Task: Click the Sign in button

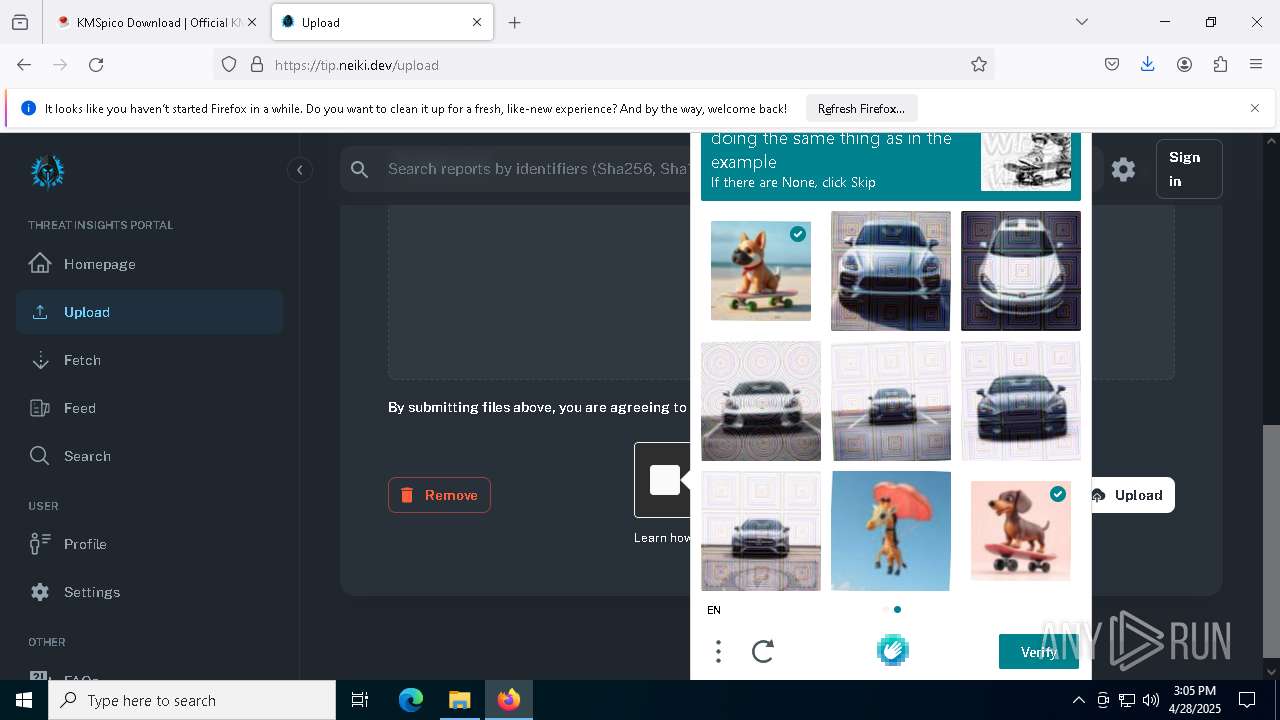Action: (1189, 169)
